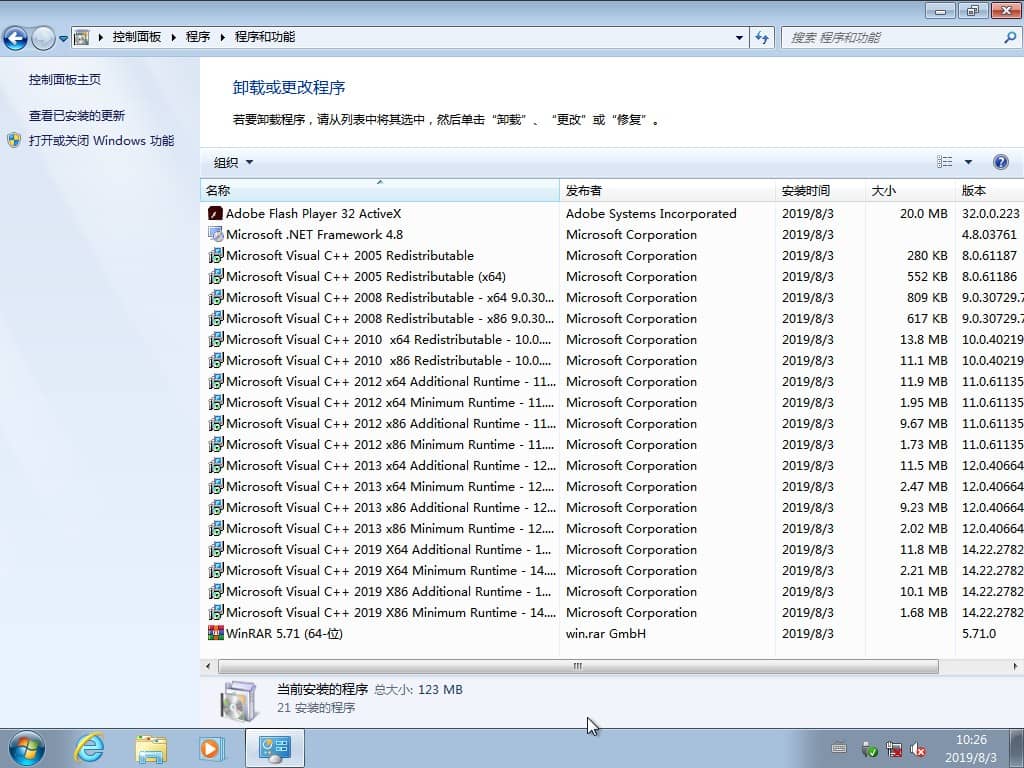Screen dimensions: 1024x768
Task: Click the Back navigation arrow button
Action: tap(16, 38)
